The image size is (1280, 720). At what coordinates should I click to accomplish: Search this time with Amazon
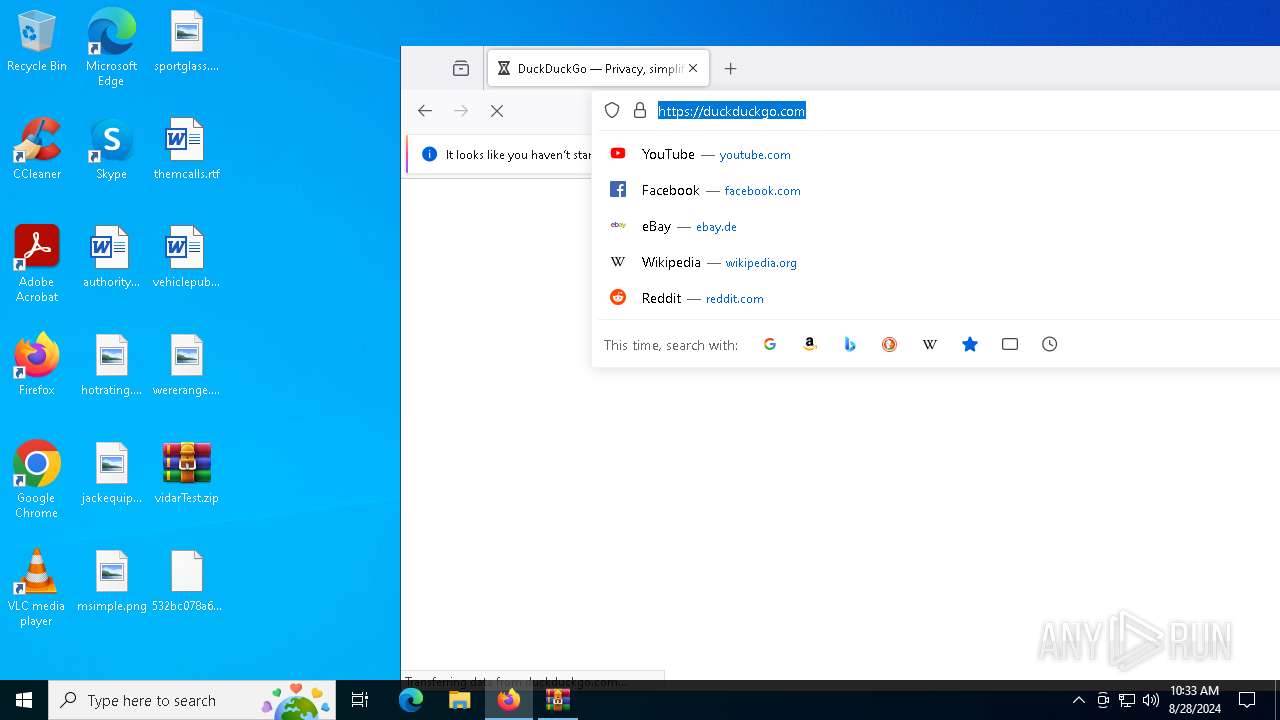pos(810,344)
